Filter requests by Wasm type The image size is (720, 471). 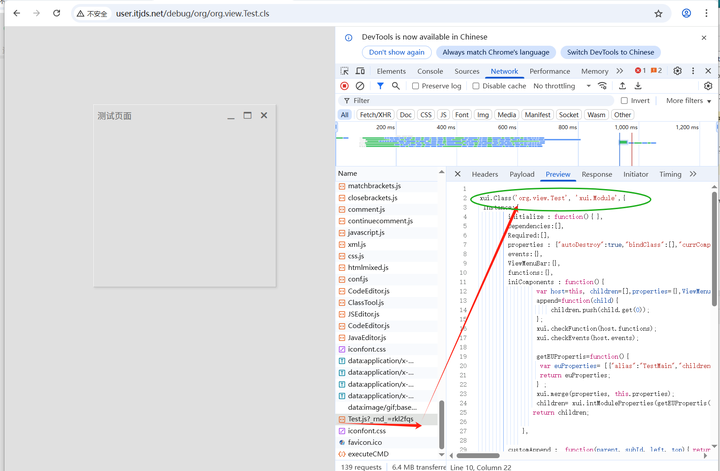[596, 115]
